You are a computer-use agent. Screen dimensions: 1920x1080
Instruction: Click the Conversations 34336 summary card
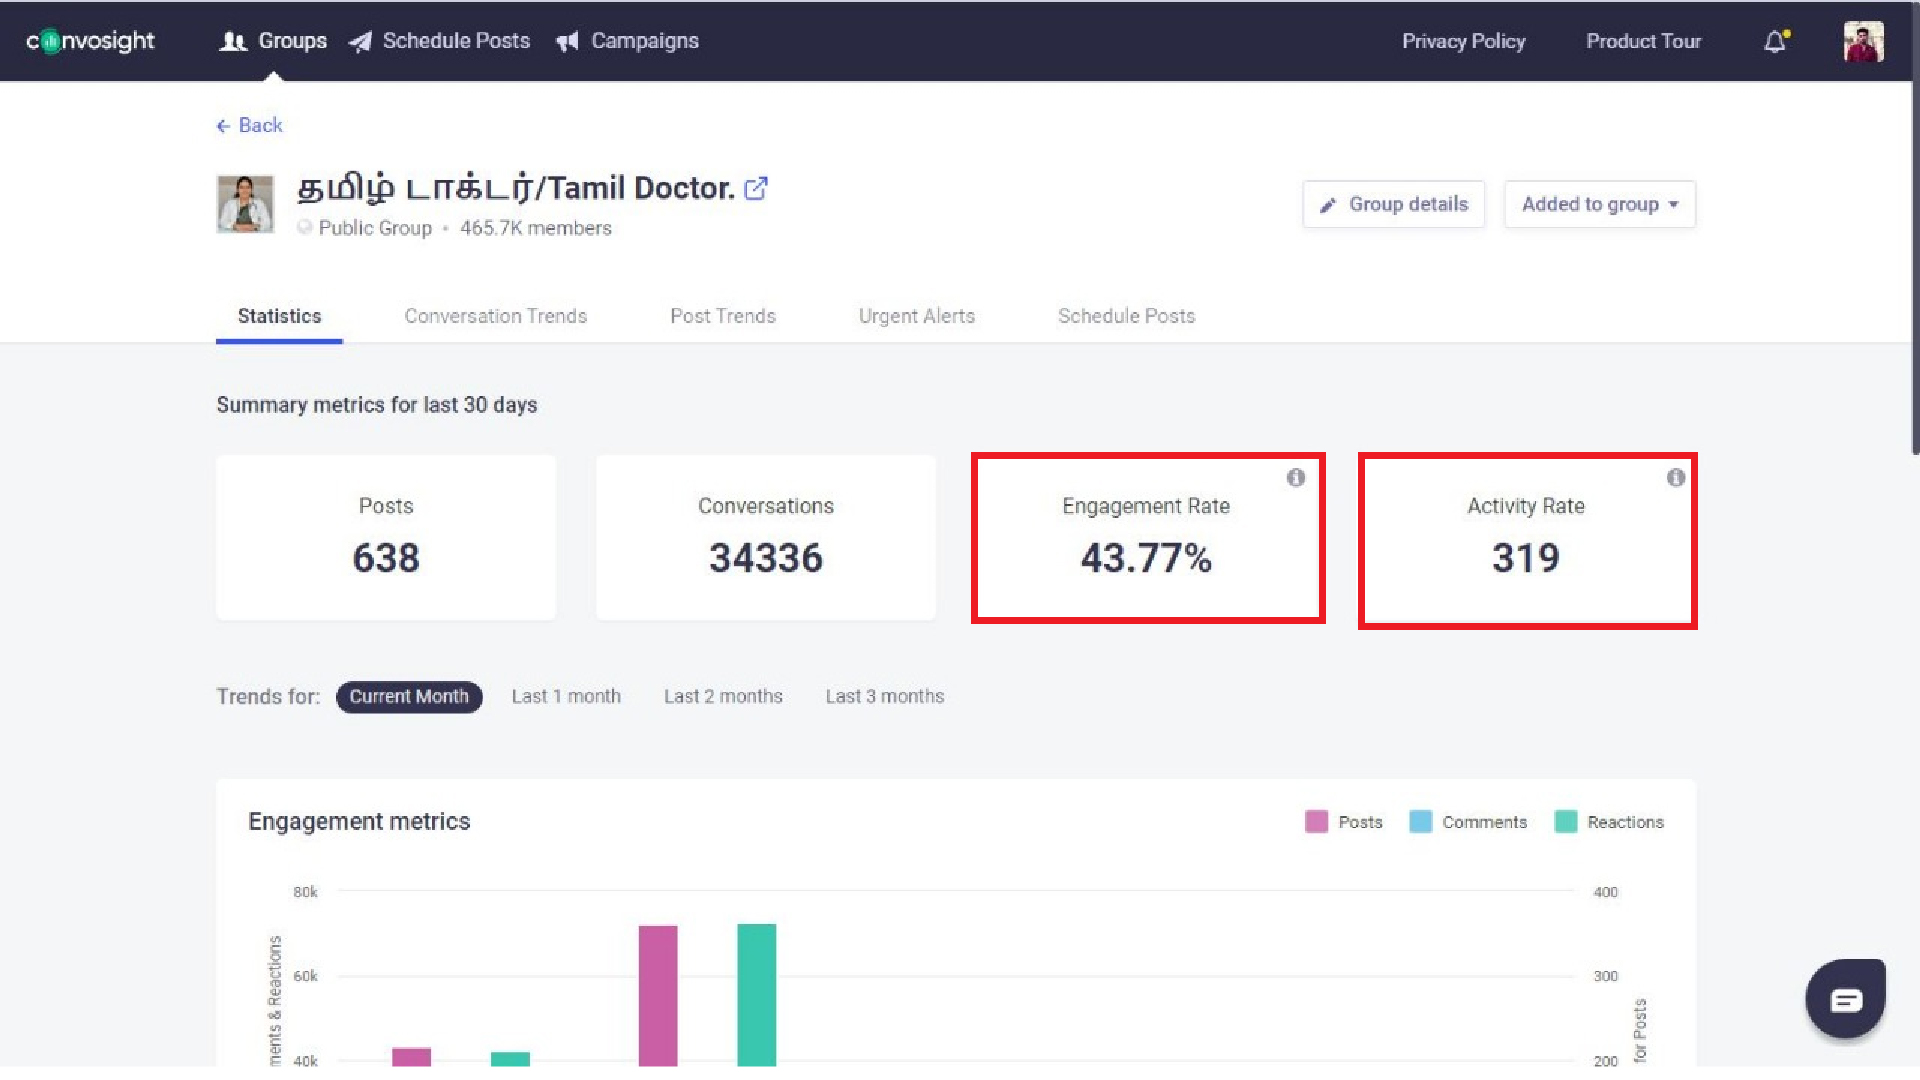pos(766,538)
